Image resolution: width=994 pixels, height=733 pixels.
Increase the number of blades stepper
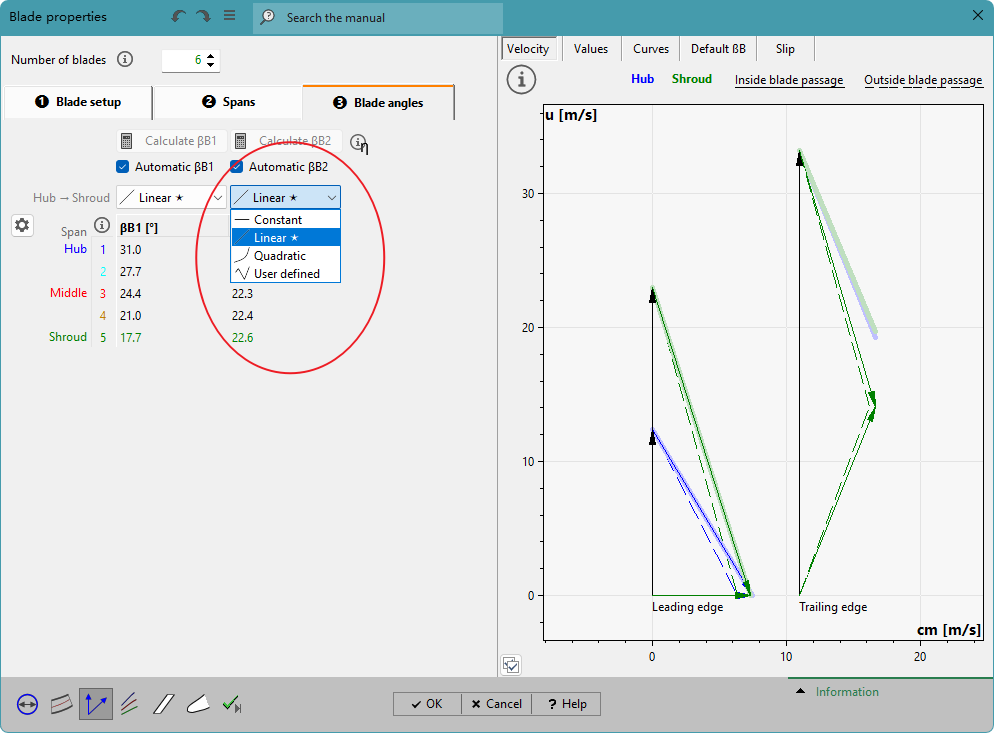tap(210, 56)
